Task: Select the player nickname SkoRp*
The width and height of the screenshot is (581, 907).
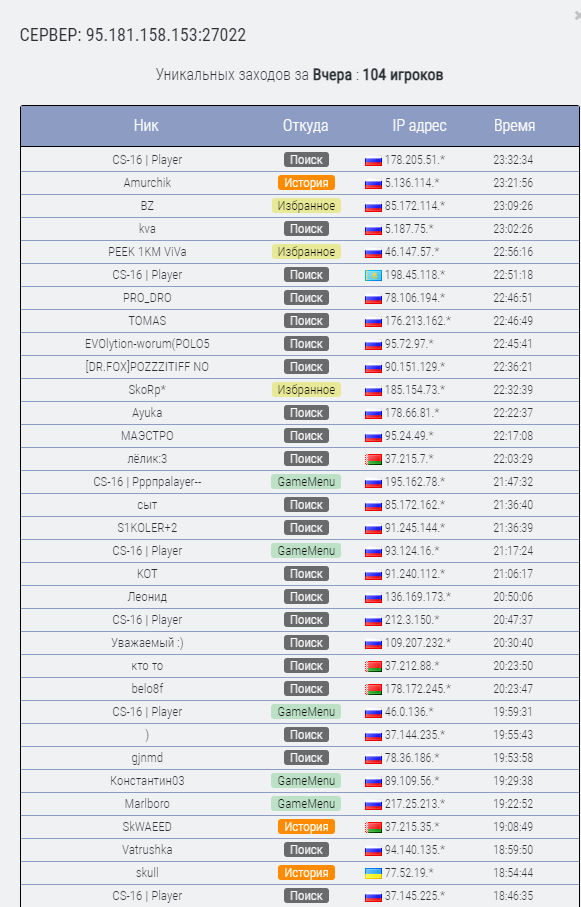Action: point(147,390)
